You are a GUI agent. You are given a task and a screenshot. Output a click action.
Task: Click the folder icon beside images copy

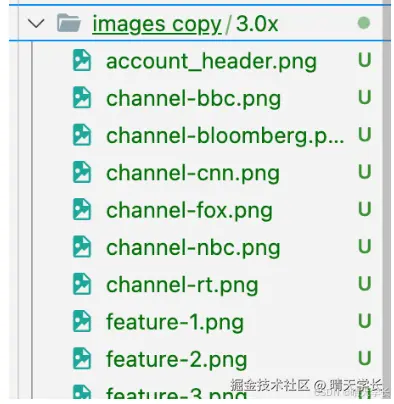[x=69, y=23]
